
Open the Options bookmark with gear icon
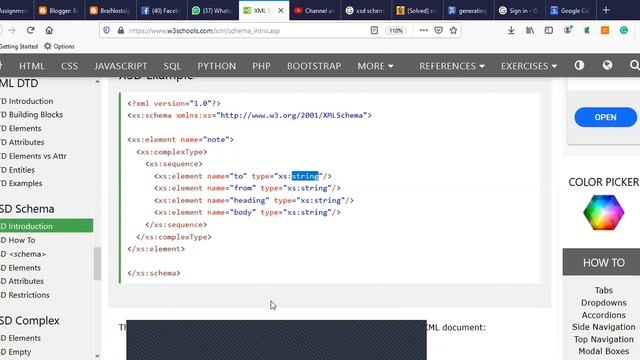59,46
